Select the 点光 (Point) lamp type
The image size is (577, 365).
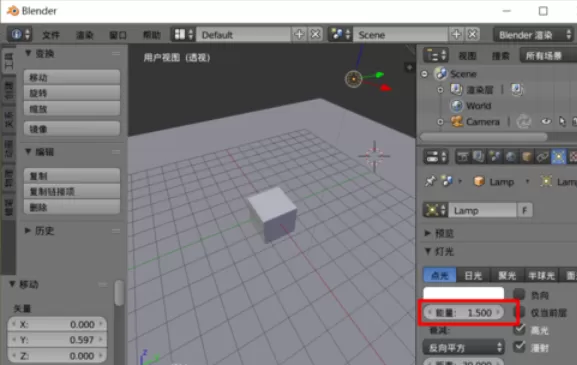point(440,275)
